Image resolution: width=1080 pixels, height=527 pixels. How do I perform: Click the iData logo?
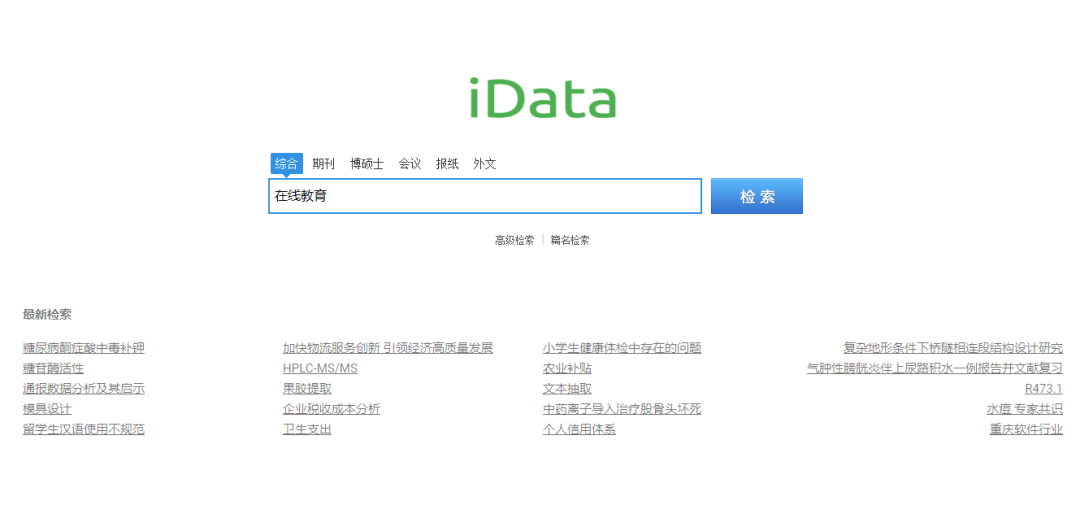[543, 99]
